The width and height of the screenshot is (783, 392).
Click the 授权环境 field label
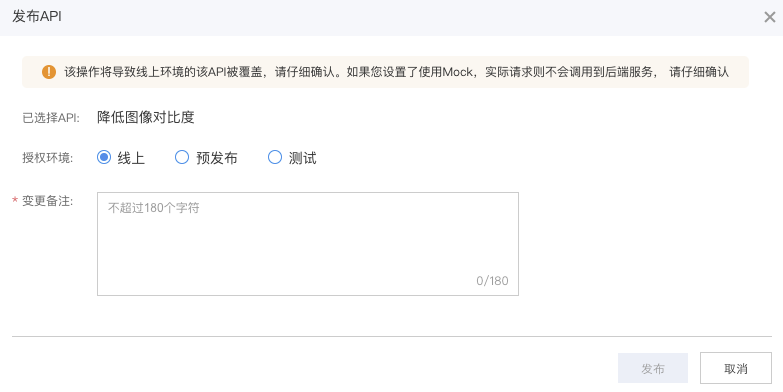coord(47,158)
